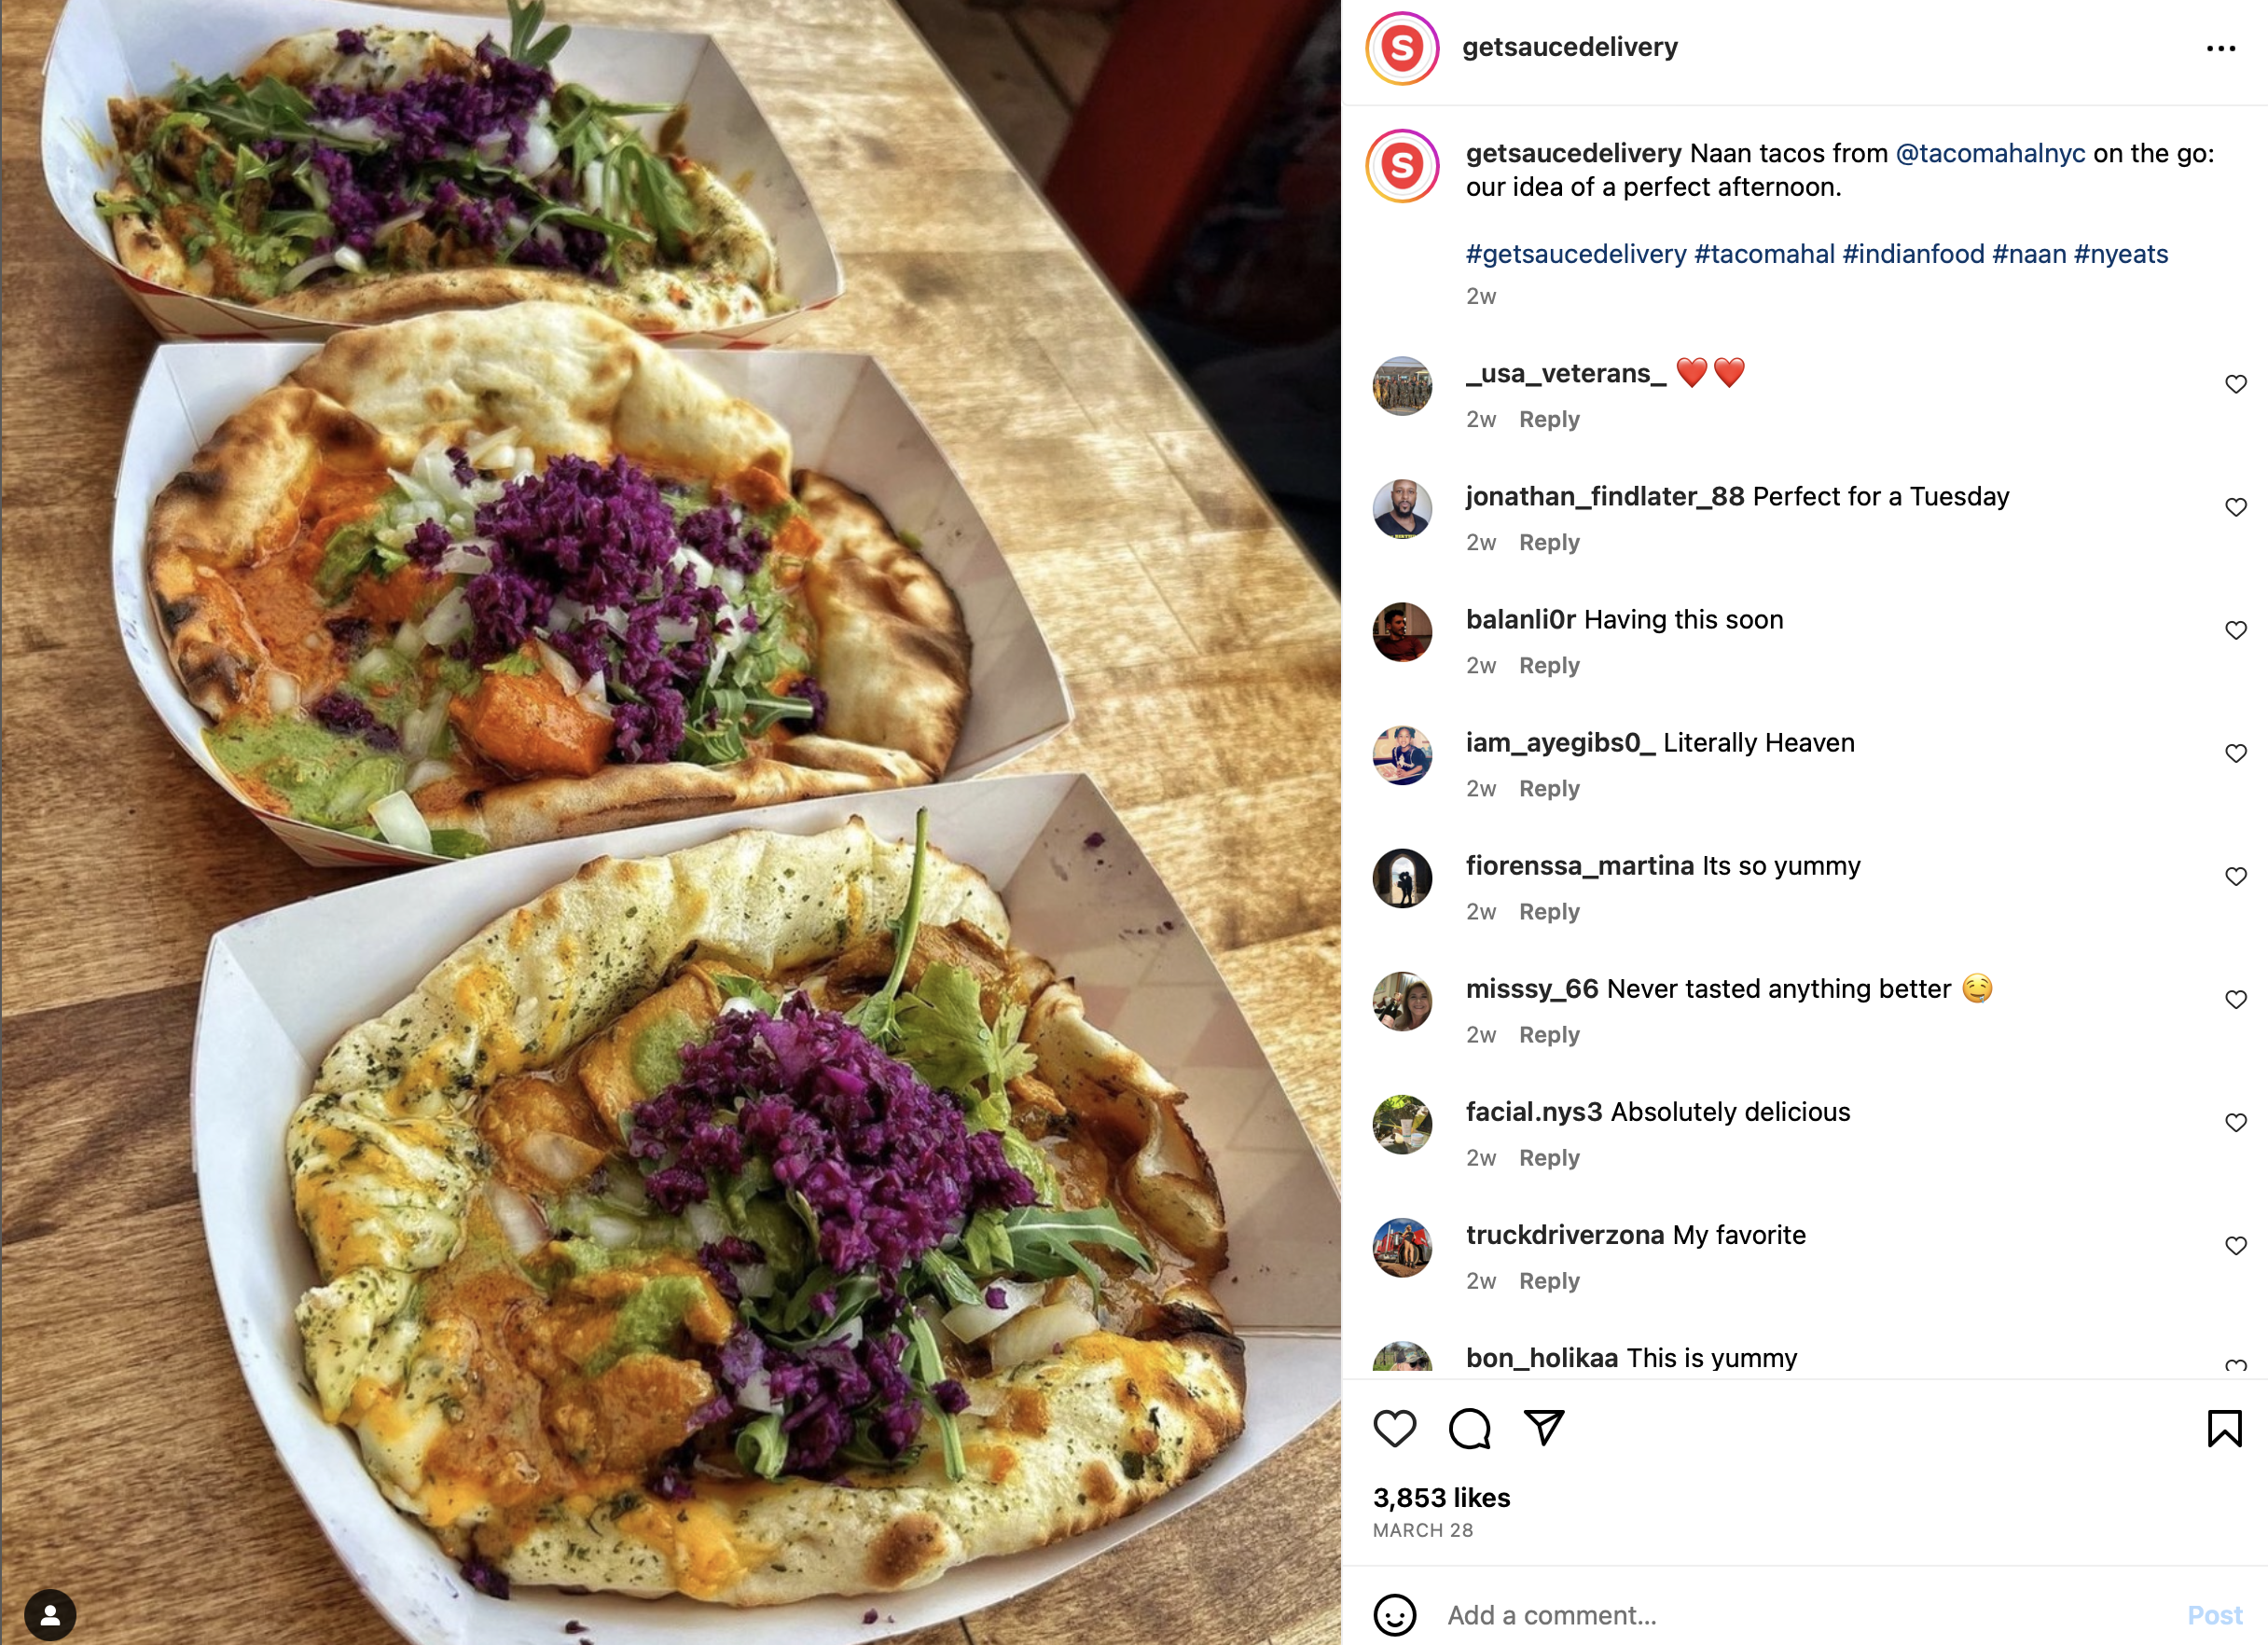Open fiorenssa_martina's profile picture

[x=1402, y=878]
